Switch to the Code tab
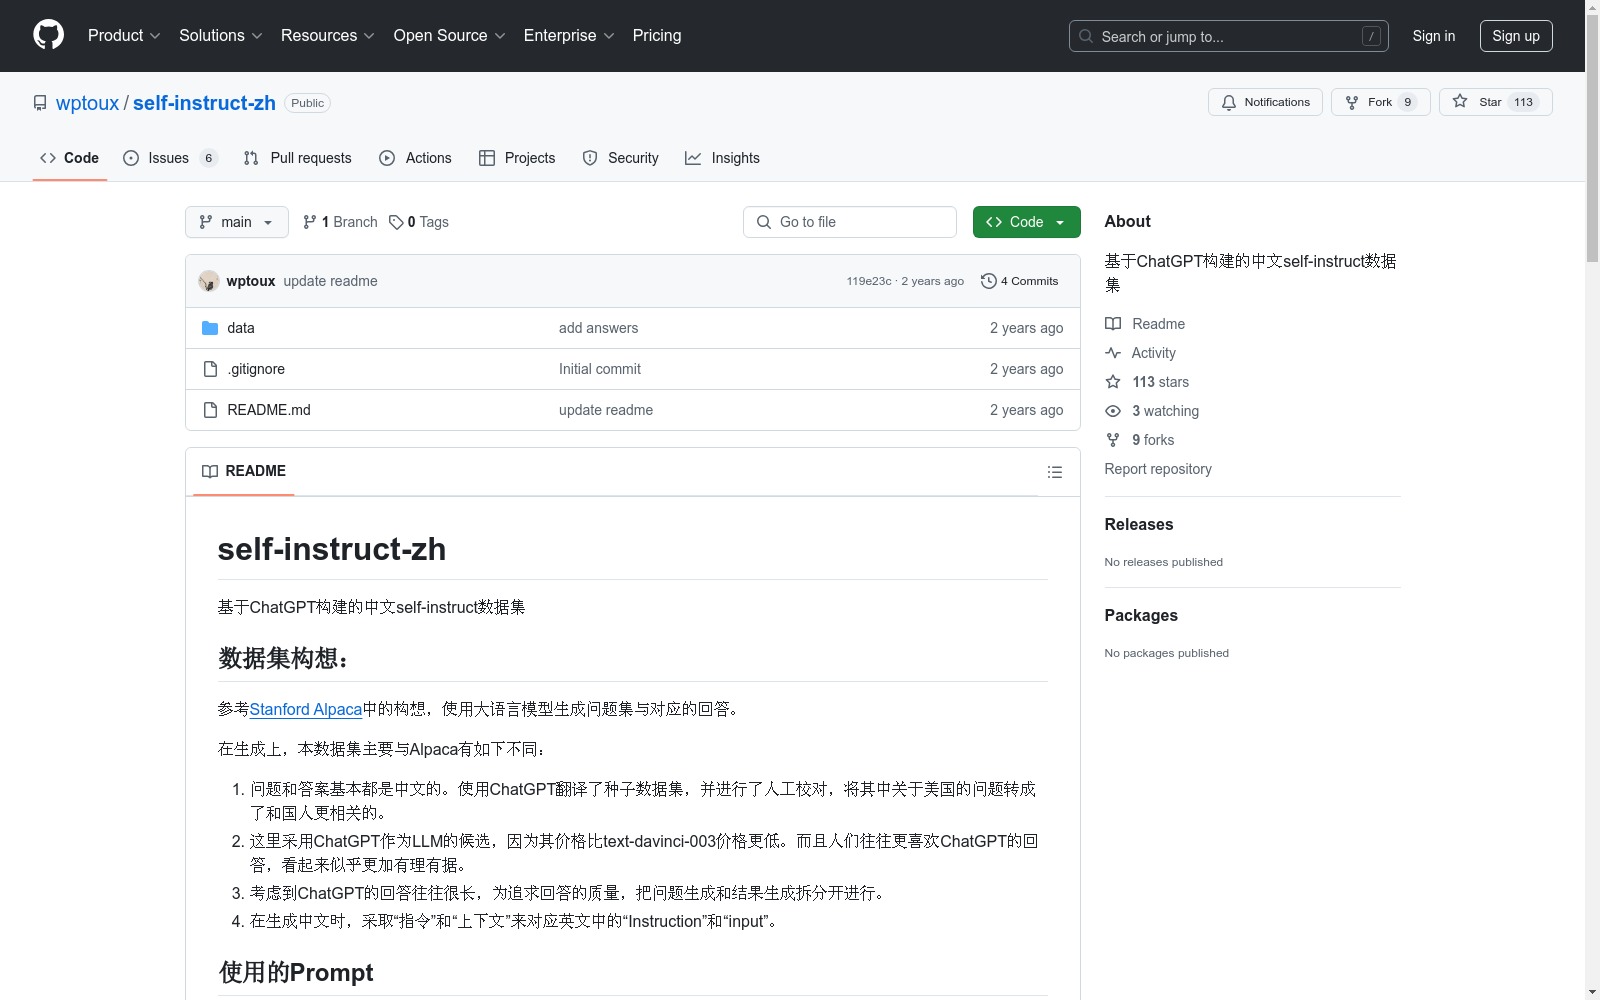This screenshot has width=1600, height=1000. coord(69,158)
